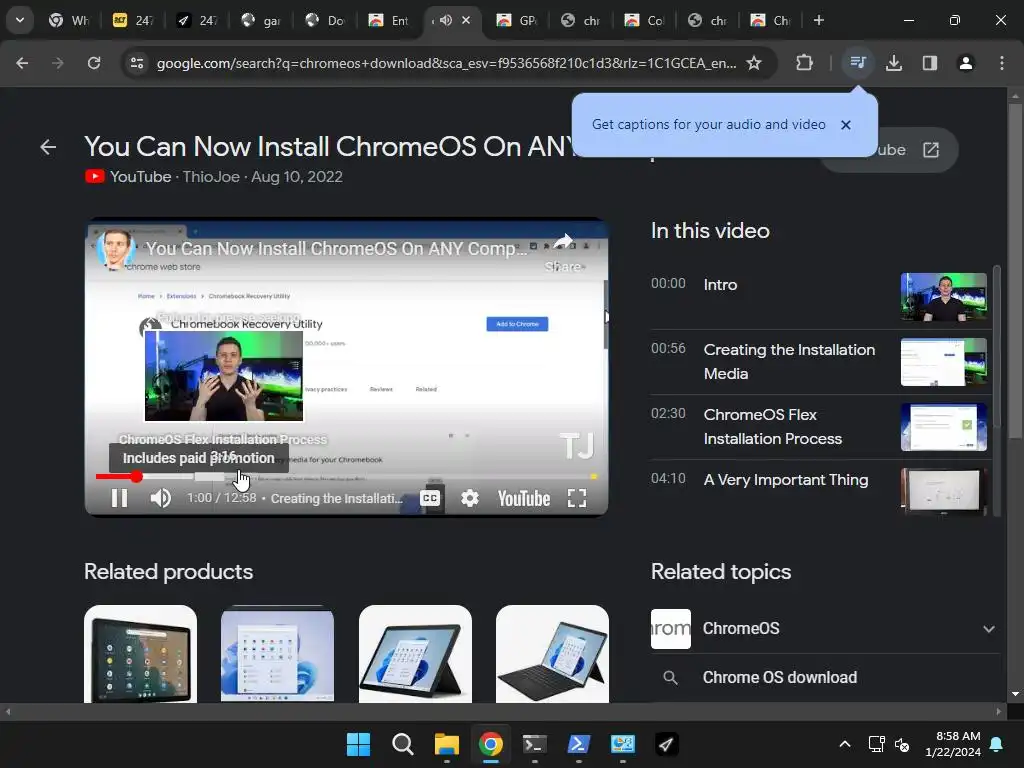Image resolution: width=1024 pixels, height=768 pixels.
Task: Switch to the 'GP' tab
Action: [517, 20]
